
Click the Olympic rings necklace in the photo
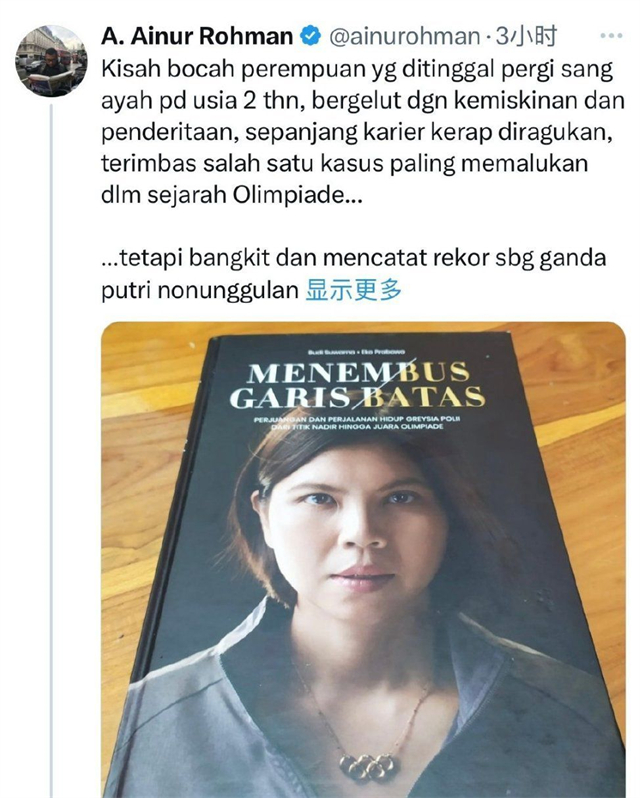(x=369, y=766)
